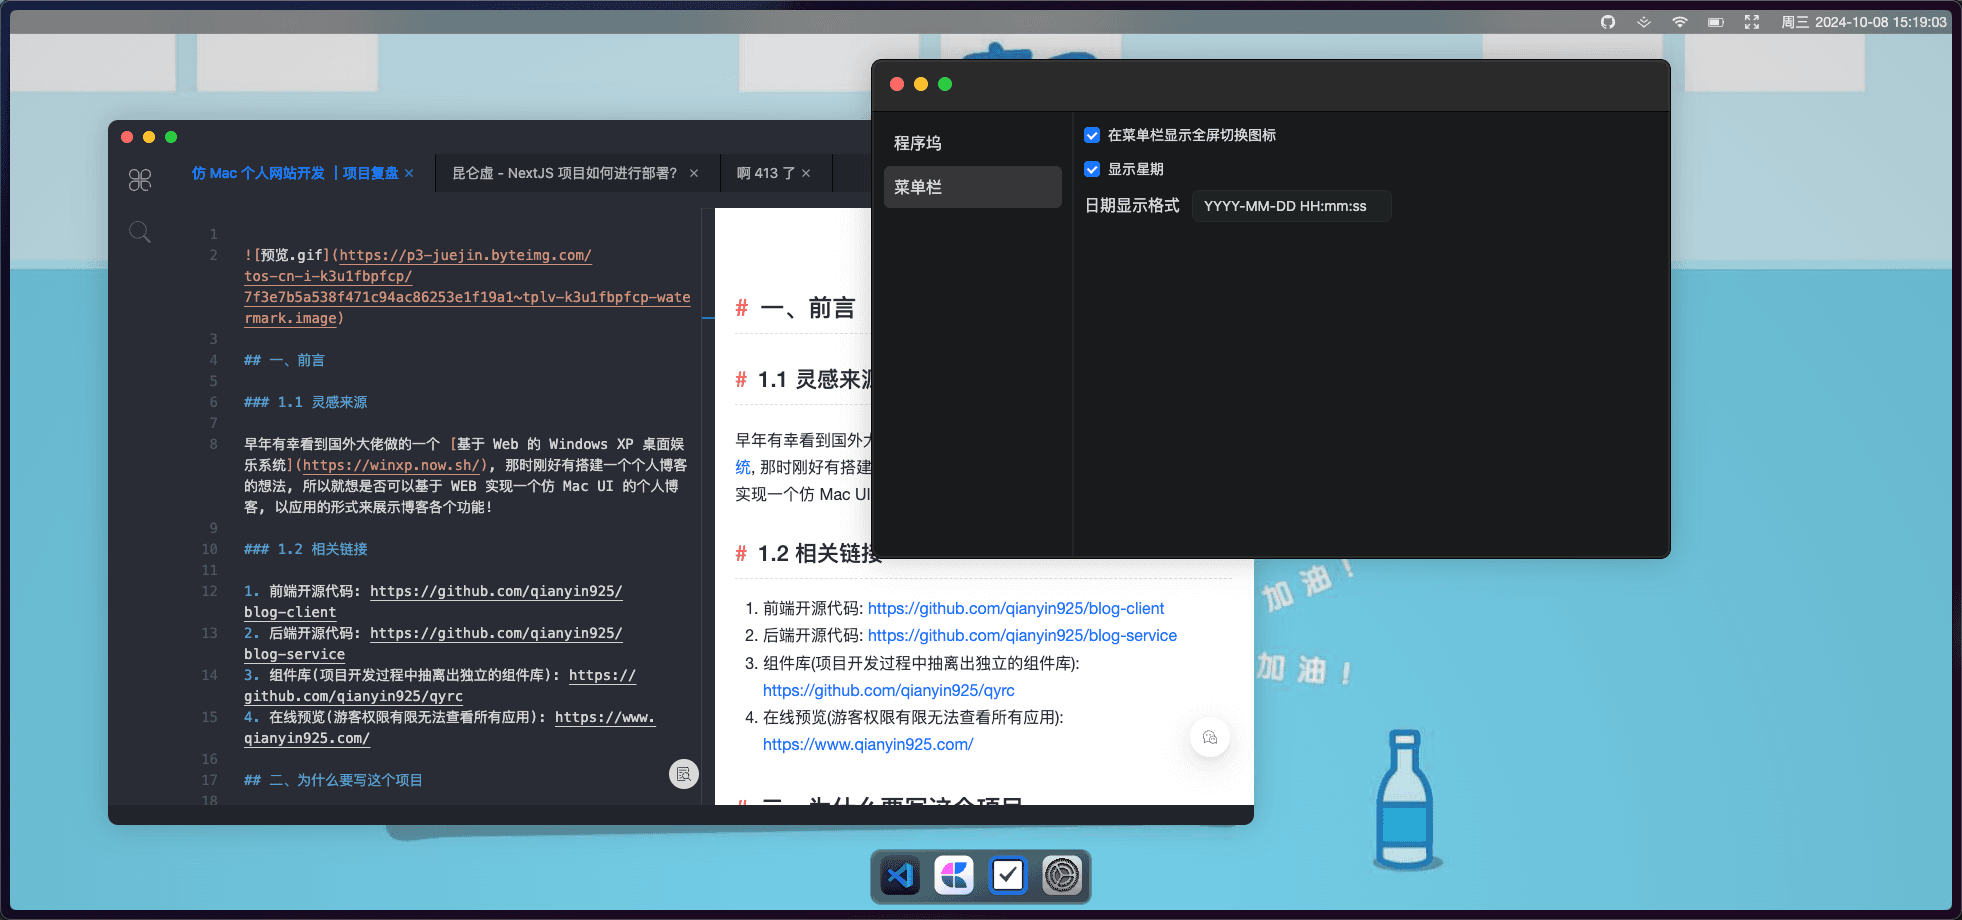This screenshot has width=1962, height=920.
Task: Close the 仿 Mac 个人网站开发 tab
Action: click(x=409, y=173)
